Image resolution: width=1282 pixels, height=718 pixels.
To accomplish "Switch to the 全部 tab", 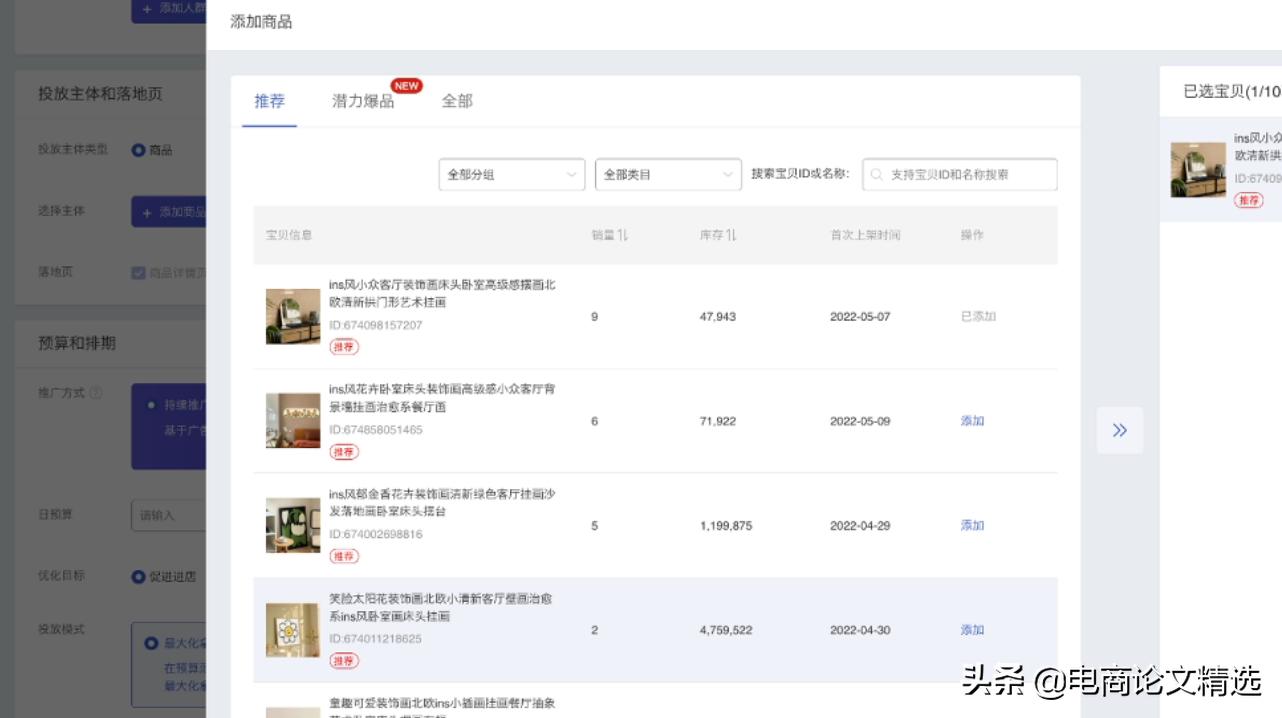I will coord(457,101).
